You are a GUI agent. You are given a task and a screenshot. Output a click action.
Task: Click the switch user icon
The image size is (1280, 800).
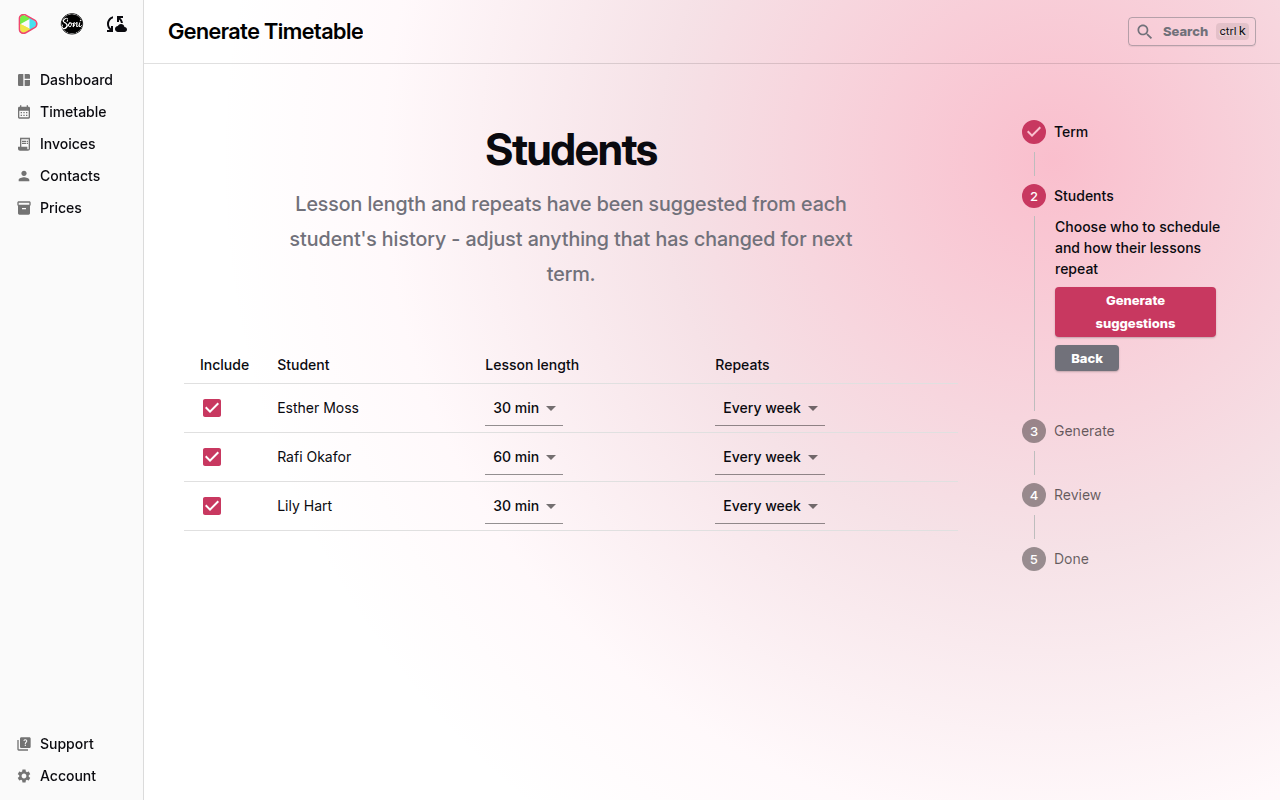pos(116,24)
